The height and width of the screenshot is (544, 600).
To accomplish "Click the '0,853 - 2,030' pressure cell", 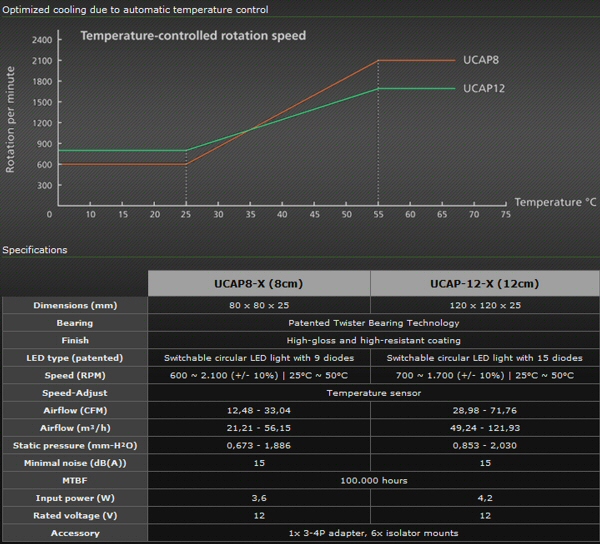I will tap(485, 446).
